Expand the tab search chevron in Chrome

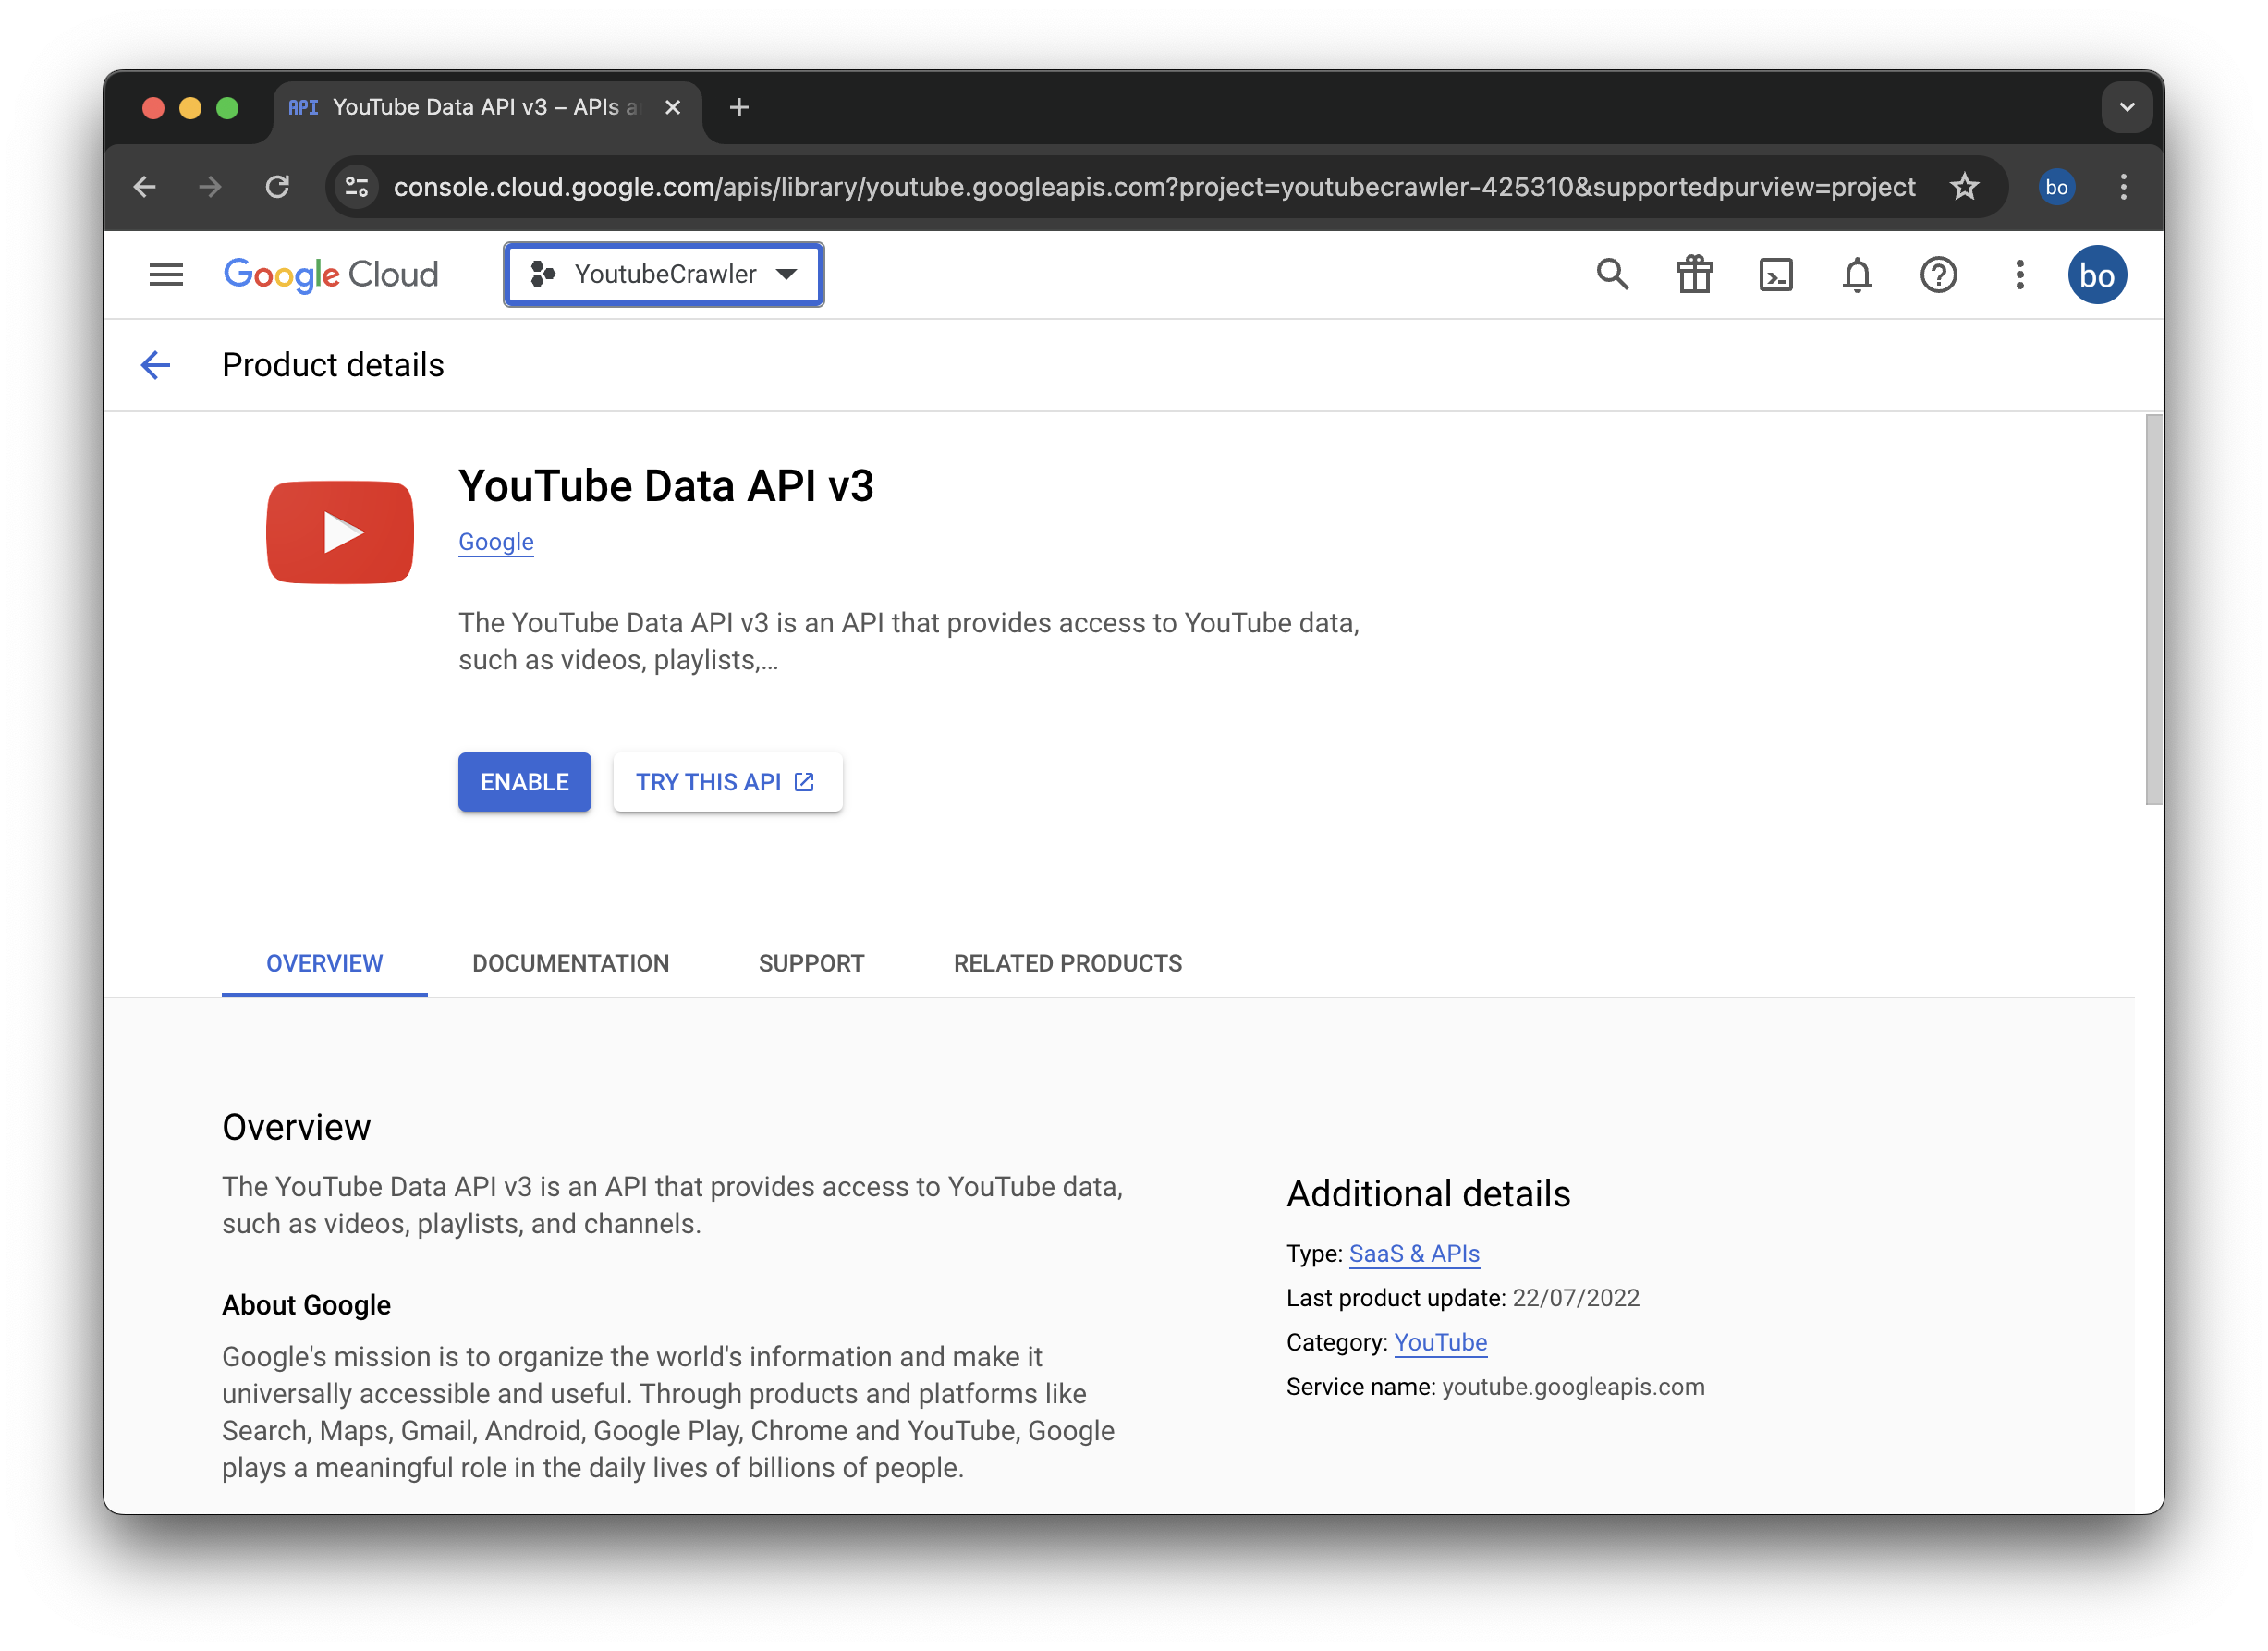tap(2126, 107)
